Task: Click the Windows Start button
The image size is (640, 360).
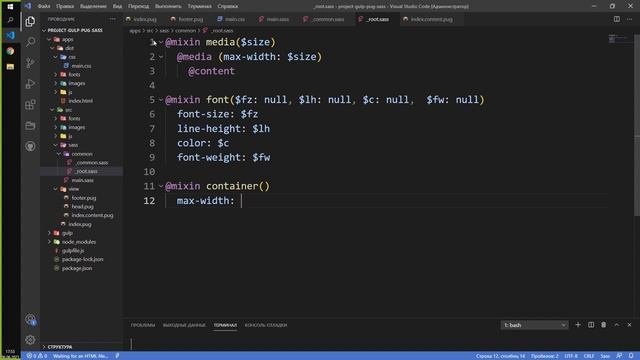Action: 10,6
